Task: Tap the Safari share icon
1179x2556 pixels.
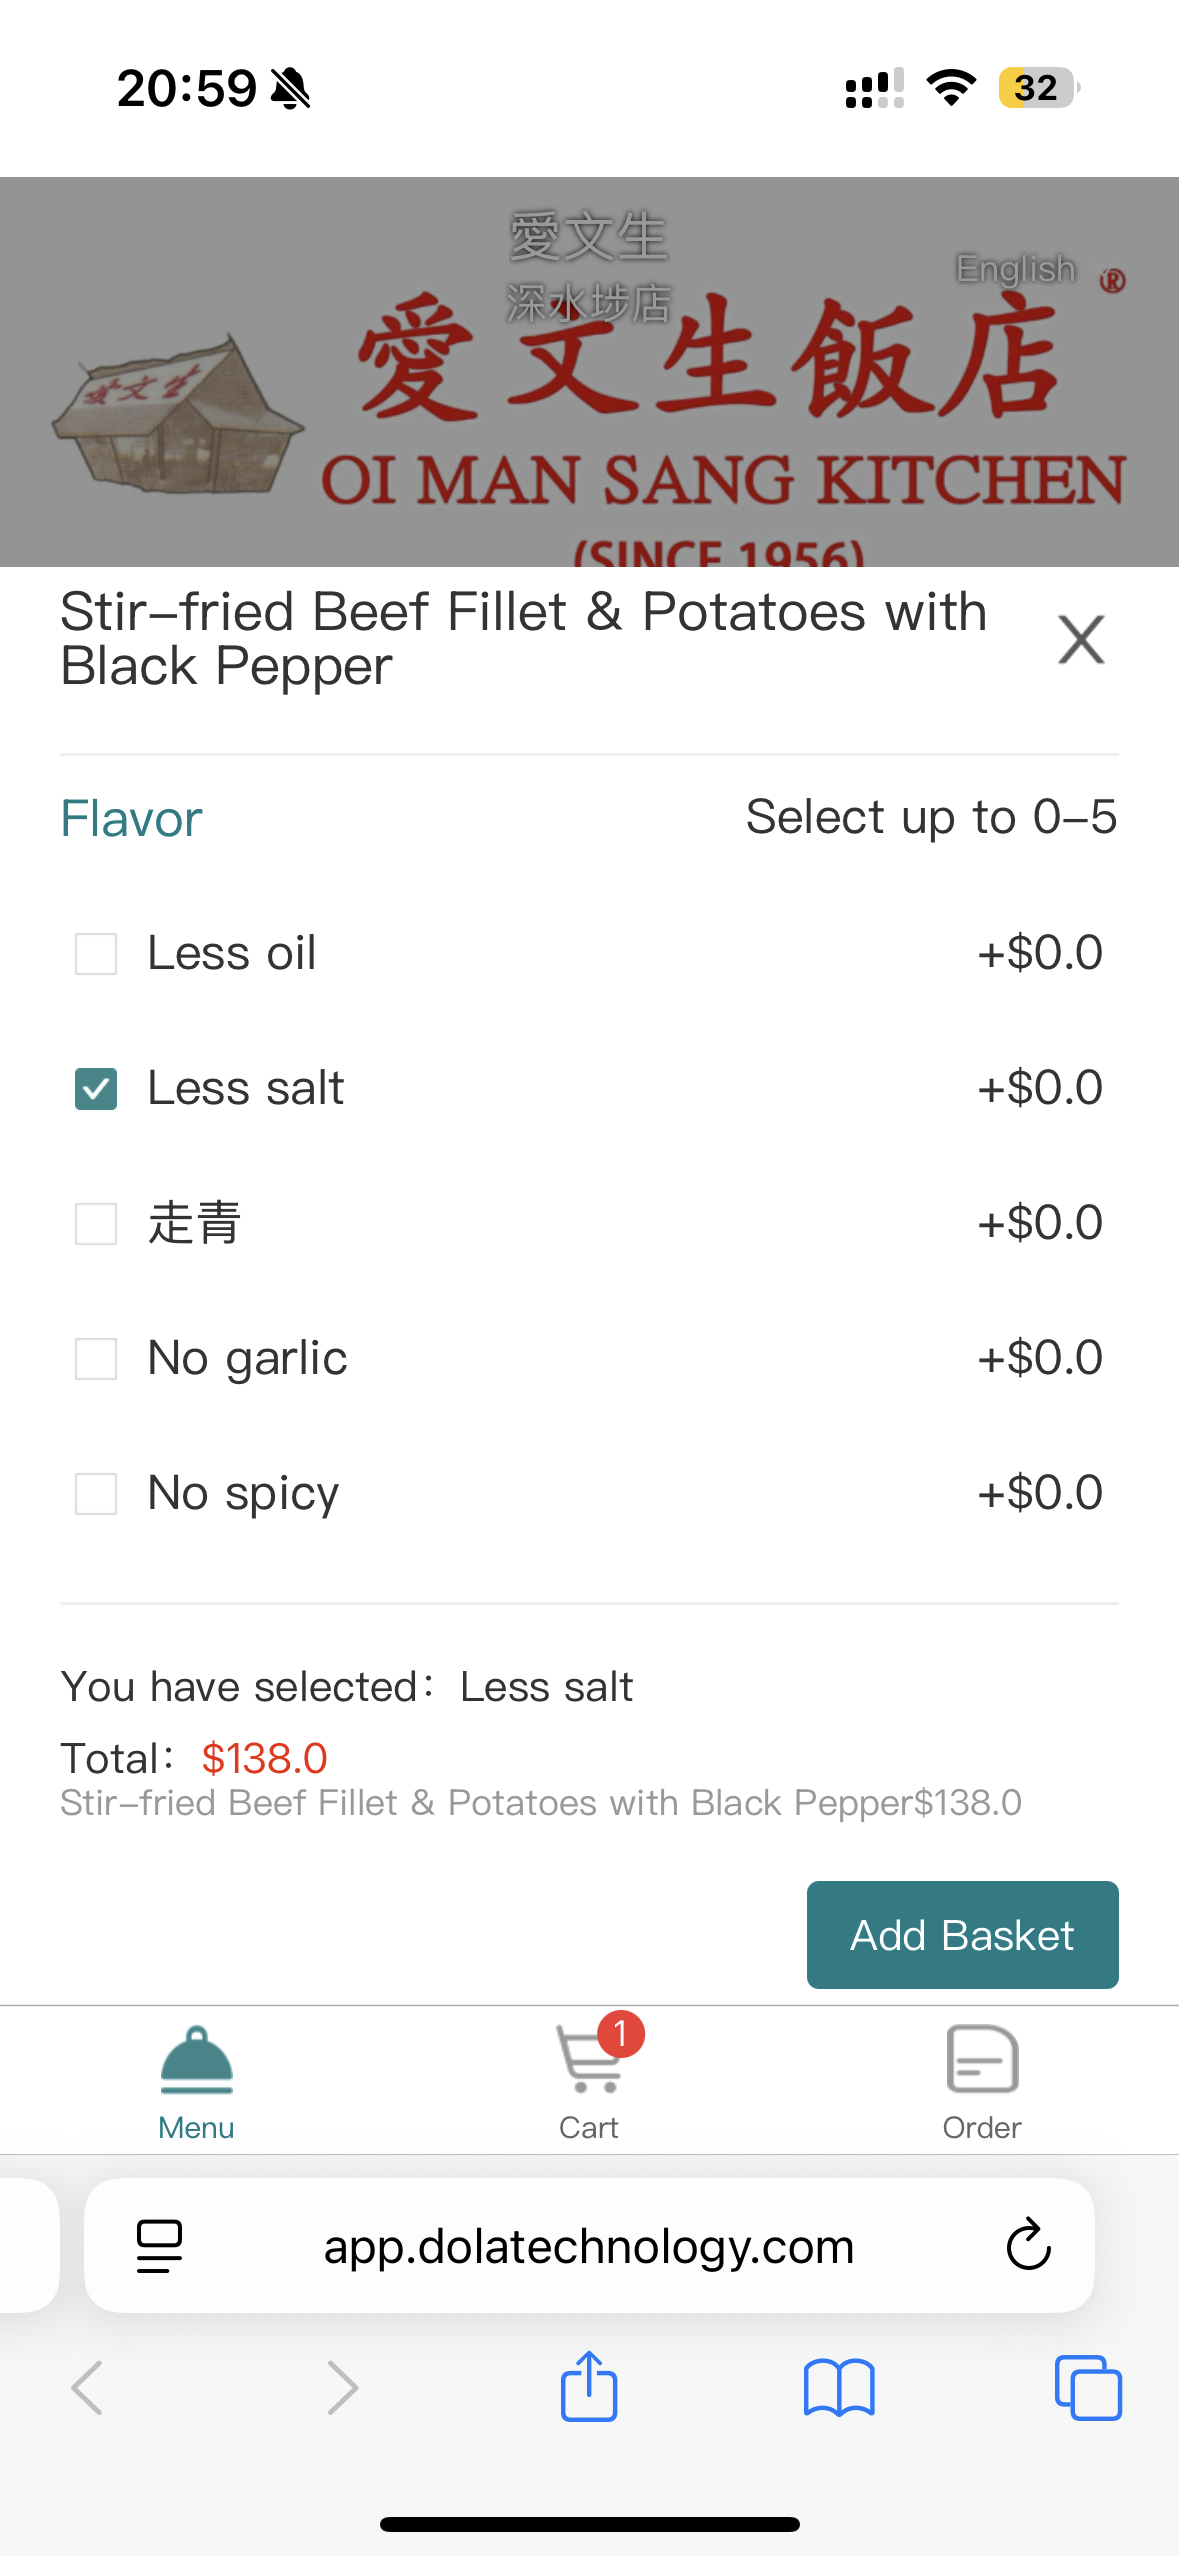Action: click(589, 2386)
